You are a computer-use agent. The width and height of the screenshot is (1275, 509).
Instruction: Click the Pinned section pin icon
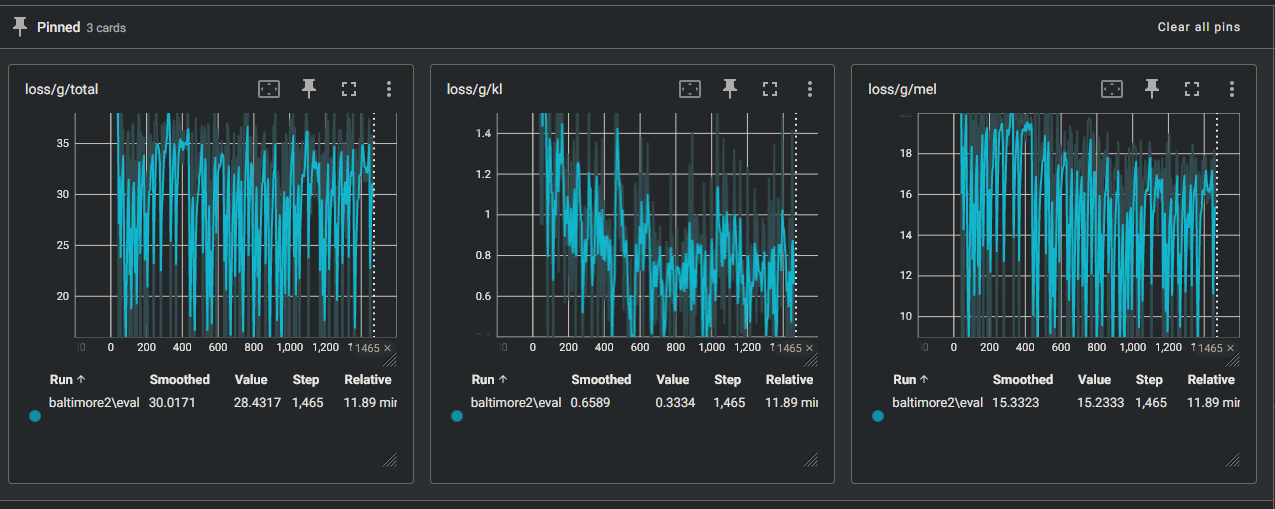[20, 27]
